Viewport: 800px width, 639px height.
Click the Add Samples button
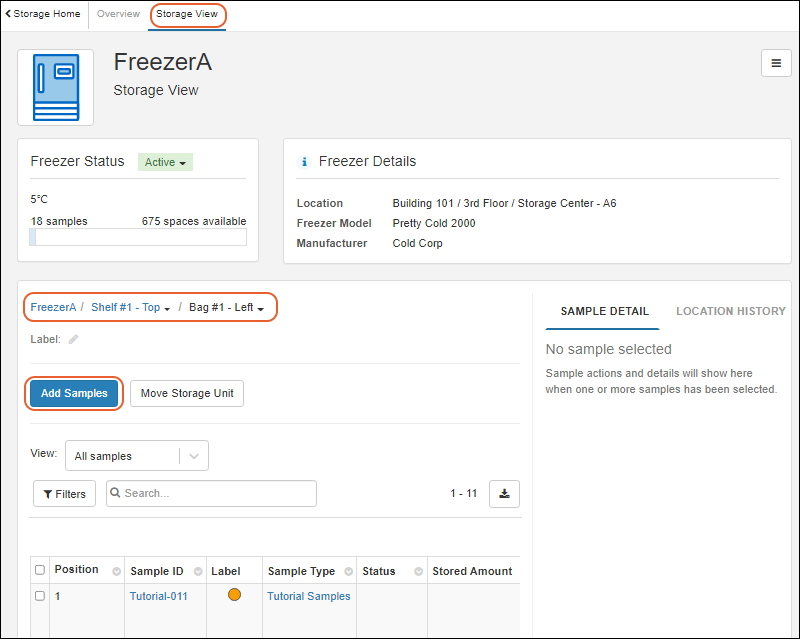click(x=74, y=393)
